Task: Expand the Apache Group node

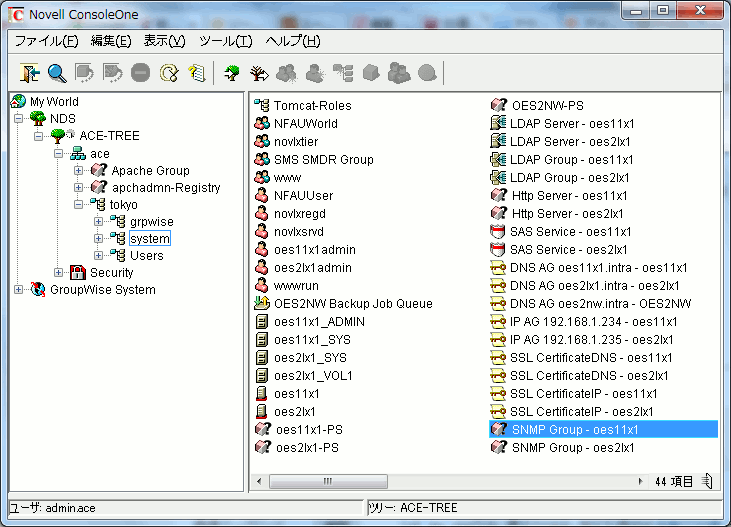Action: click(78, 170)
